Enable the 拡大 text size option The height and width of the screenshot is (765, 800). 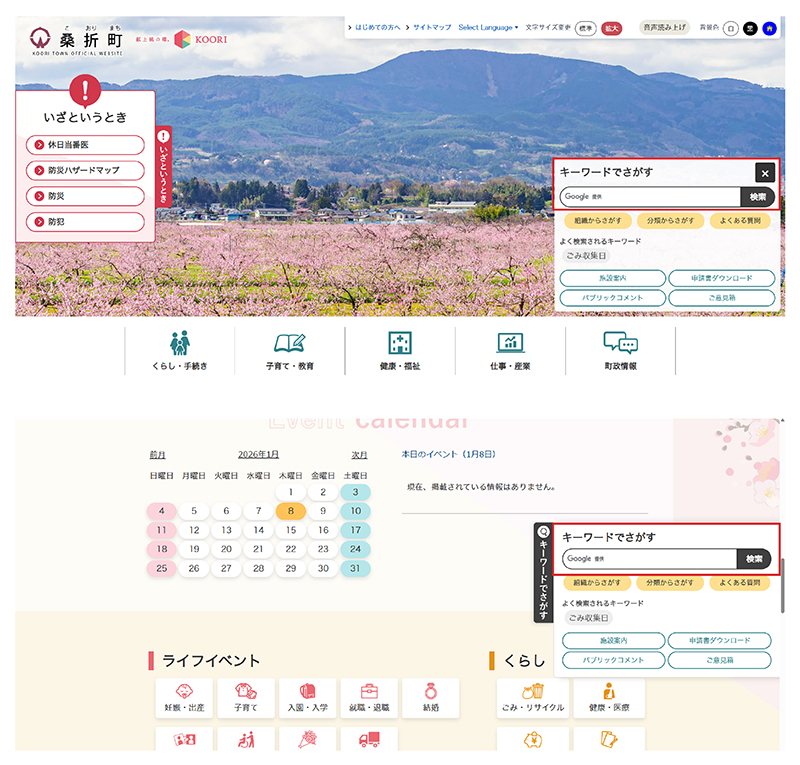[x=612, y=28]
